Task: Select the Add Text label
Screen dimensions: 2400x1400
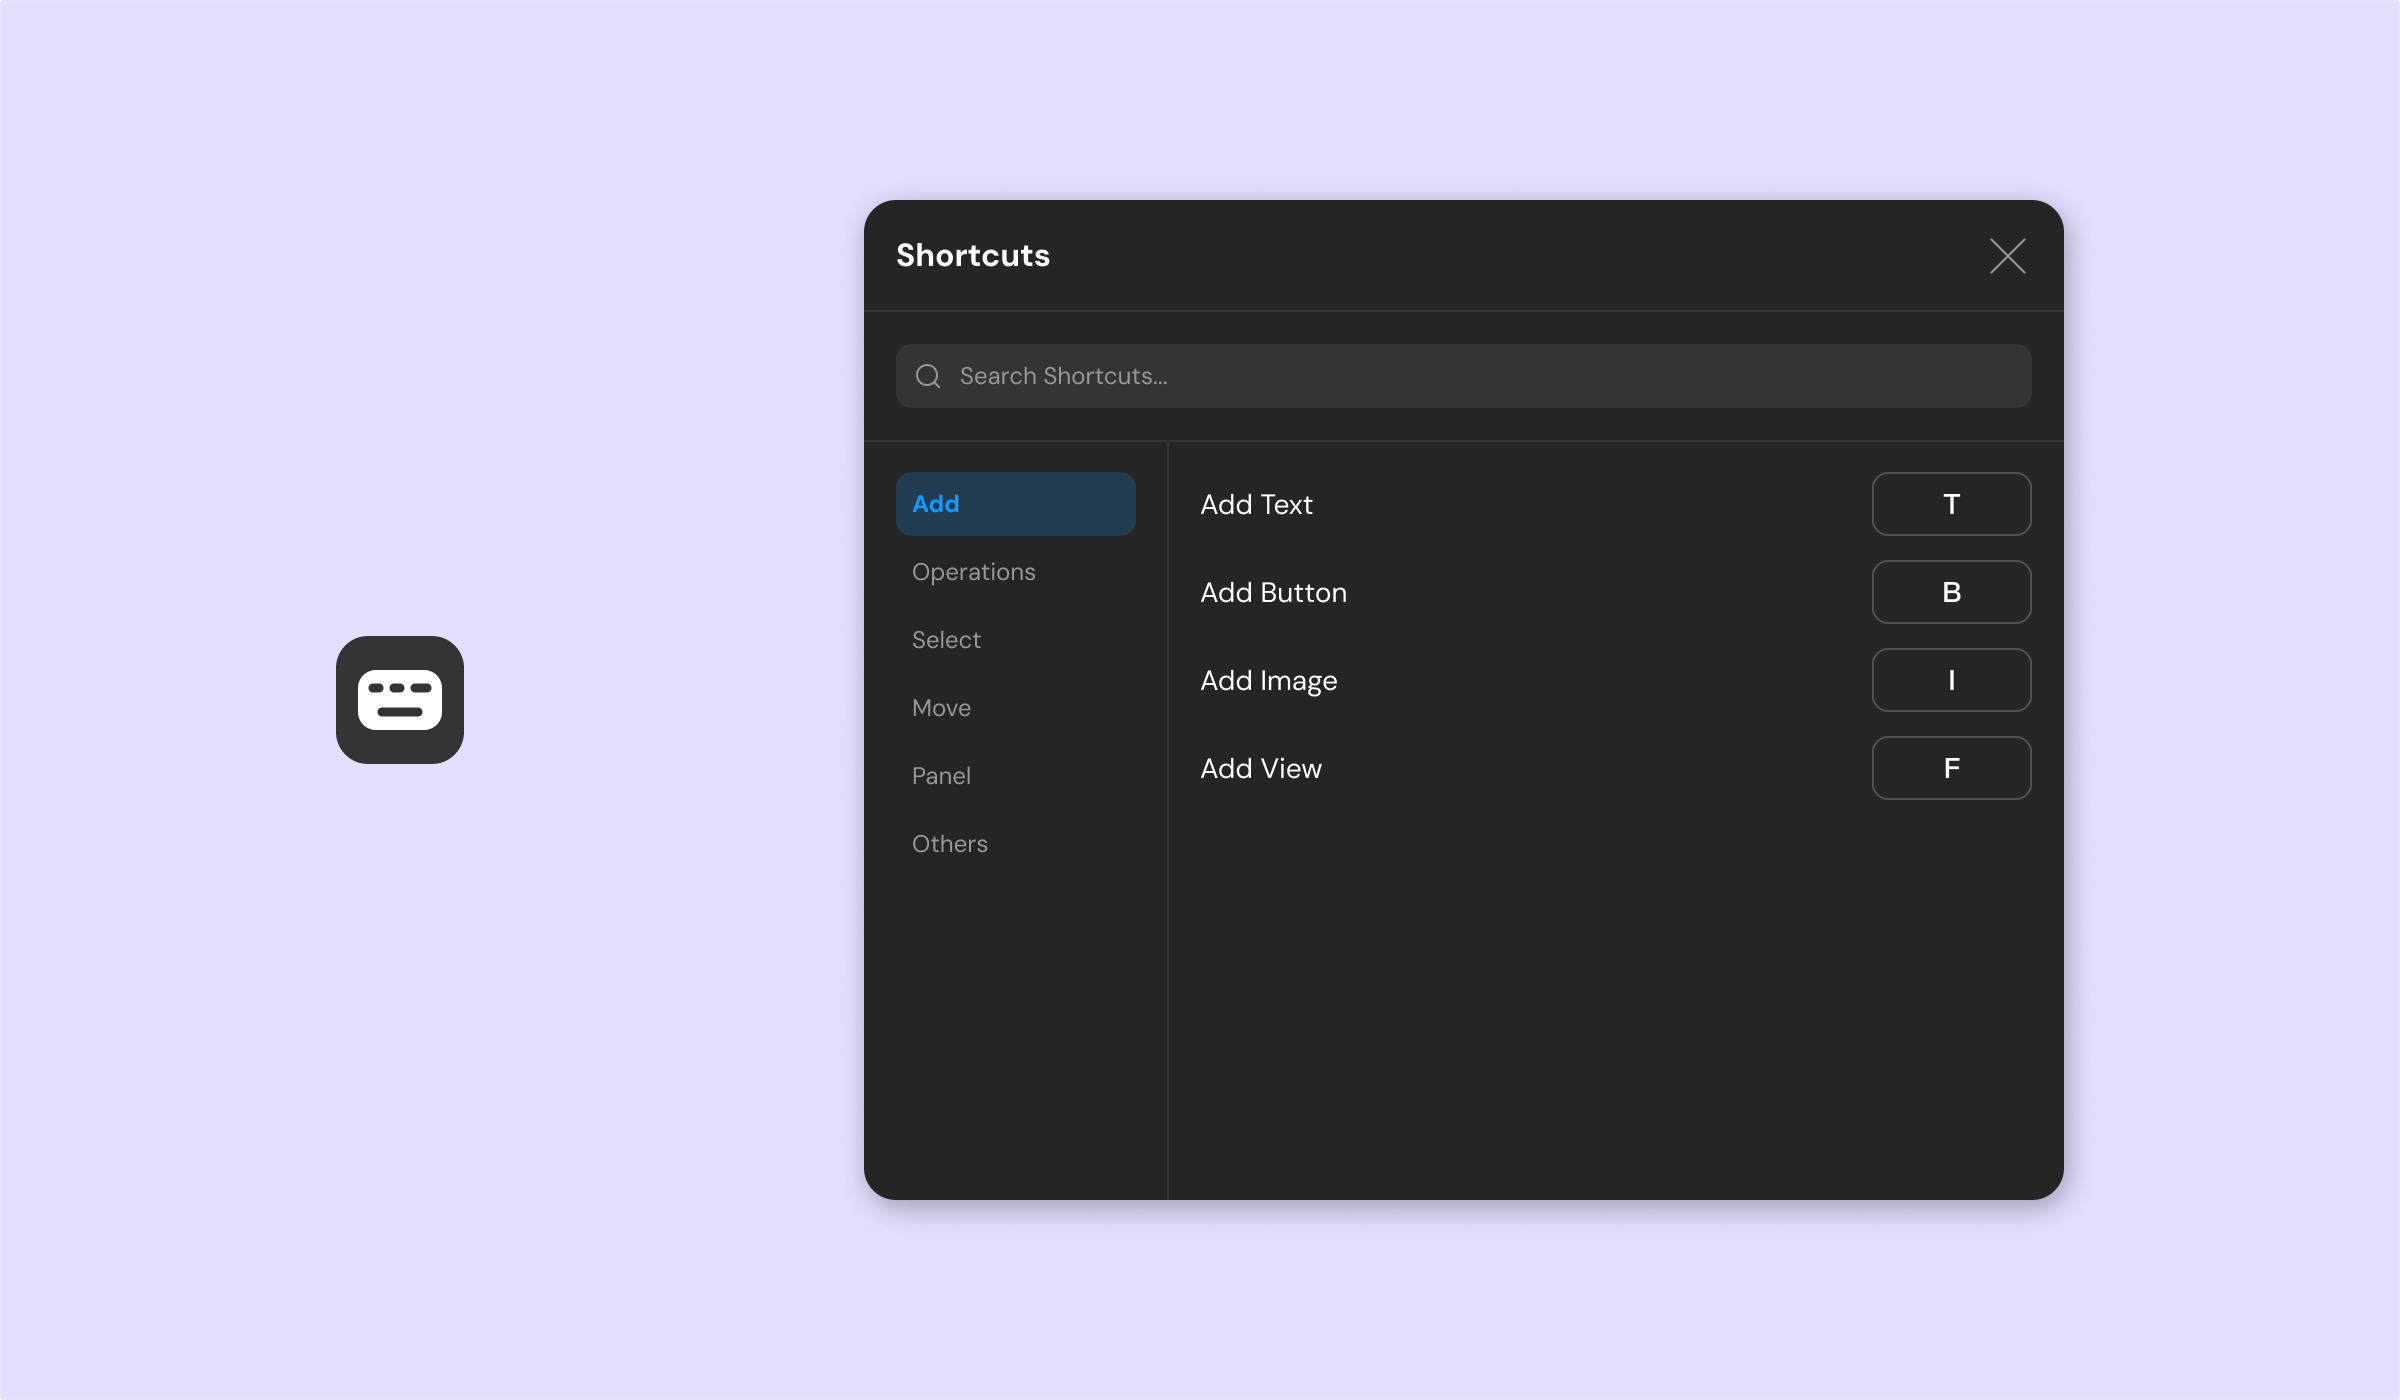Action: tap(1256, 504)
